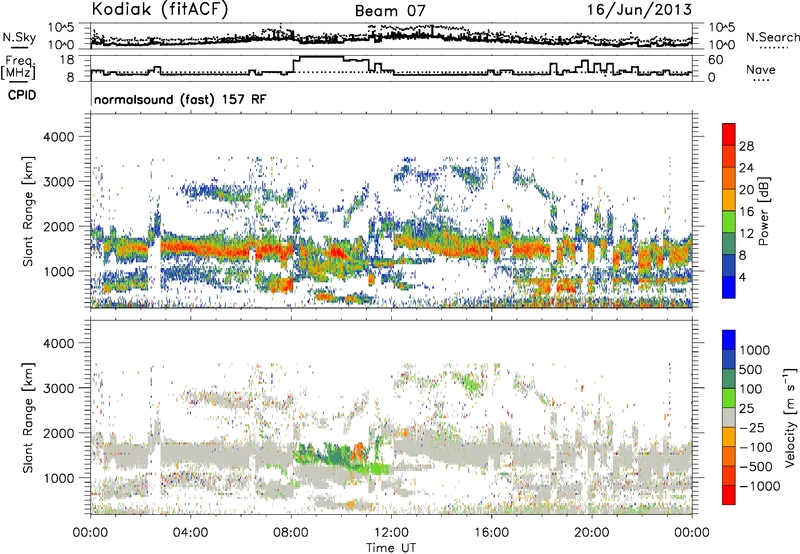The image size is (800, 554).
Task: Click the '-25' velocity colorbar label
Action: click(x=750, y=428)
